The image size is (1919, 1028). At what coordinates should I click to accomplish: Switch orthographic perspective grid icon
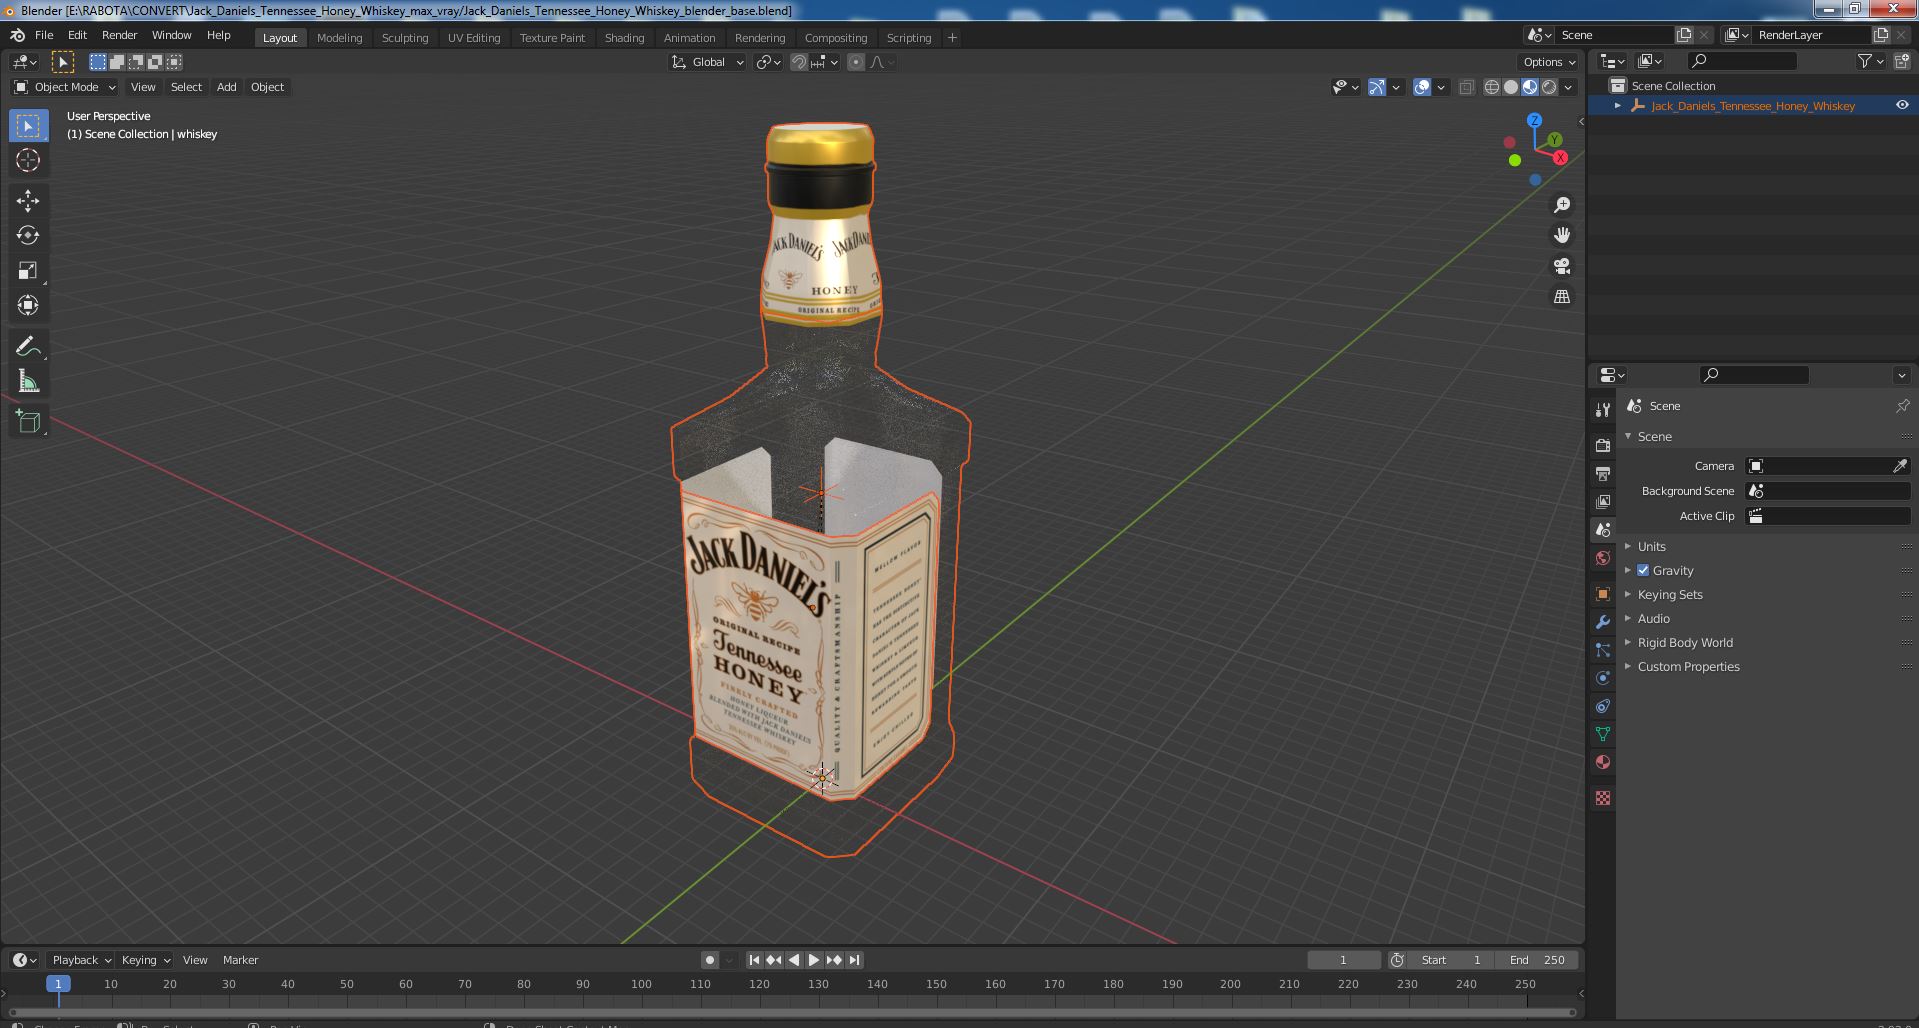[1561, 297]
